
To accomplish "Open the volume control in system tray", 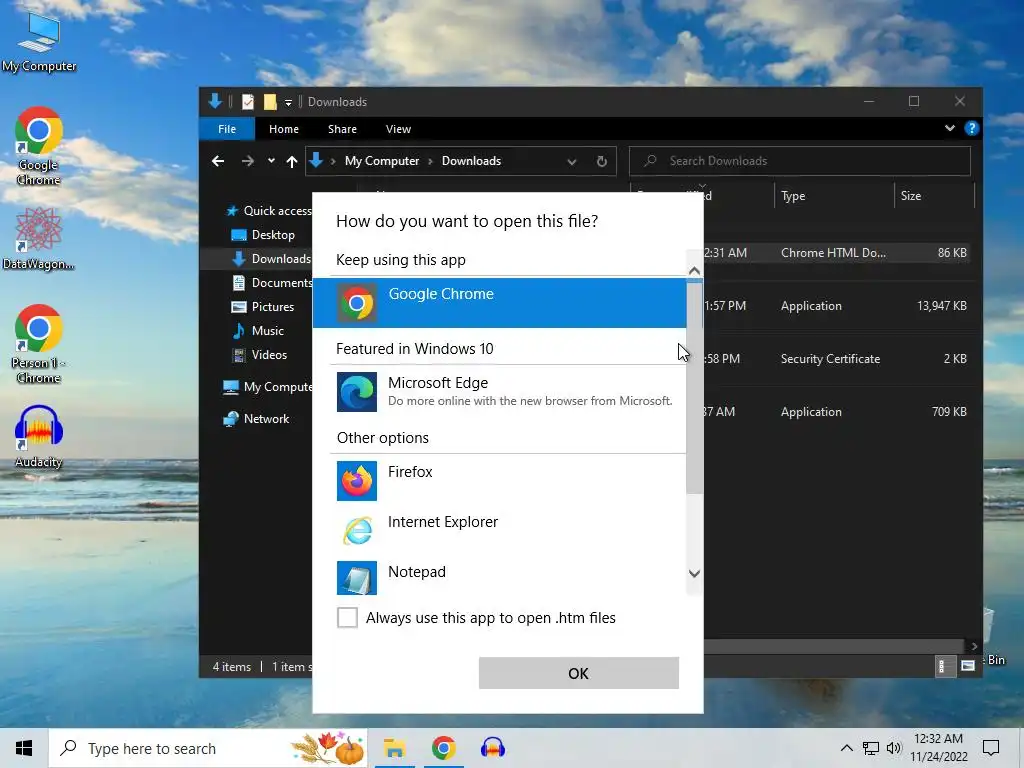I will click(893, 748).
